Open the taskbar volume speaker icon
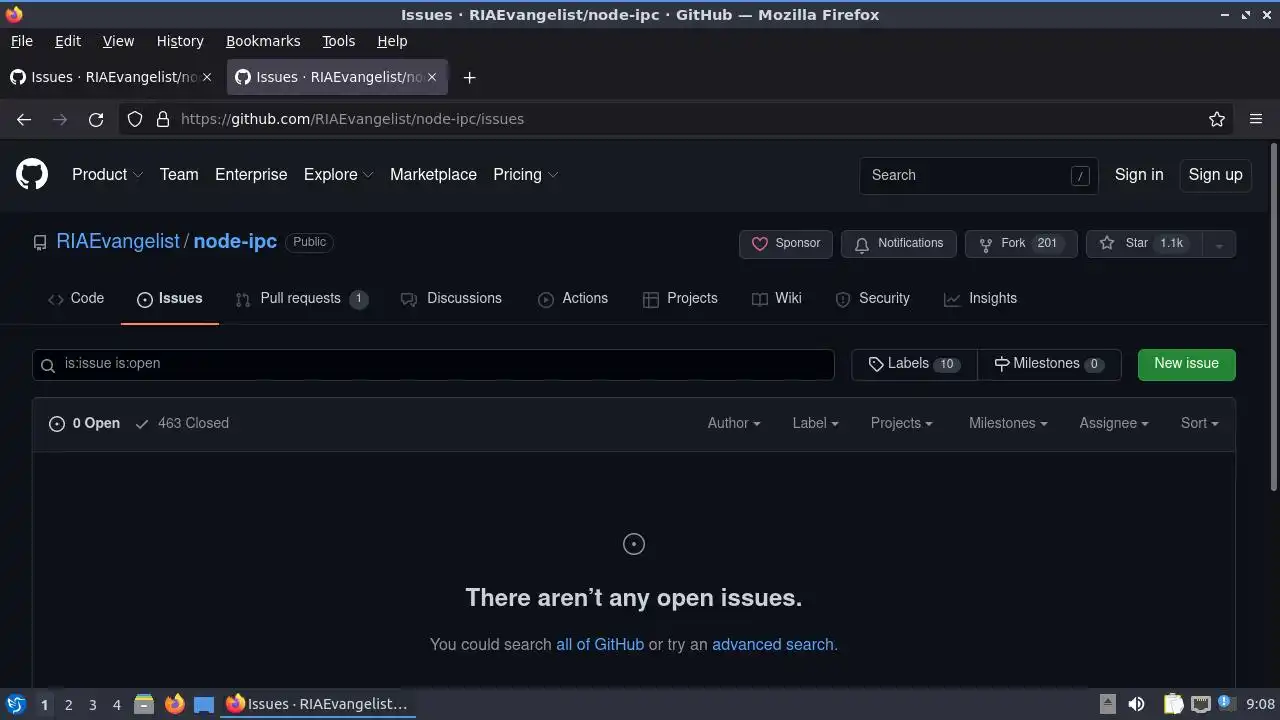Viewport: 1280px width, 720px height. 1136,704
